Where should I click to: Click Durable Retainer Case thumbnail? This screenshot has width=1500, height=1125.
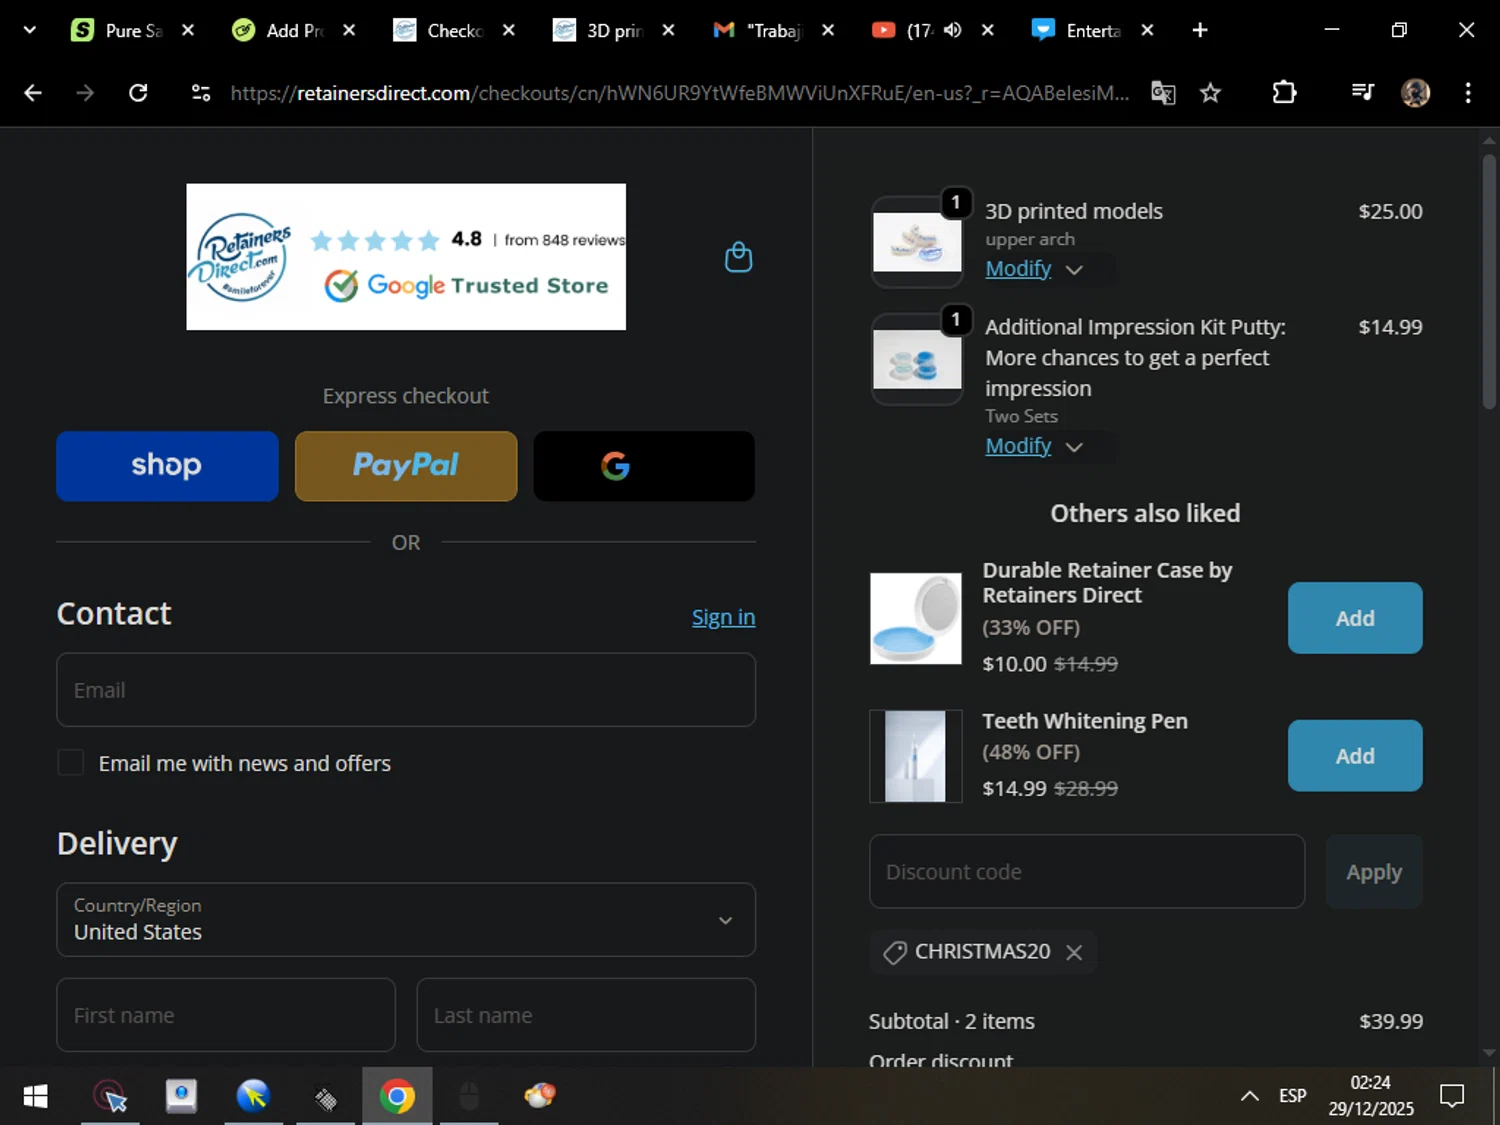pos(916,618)
